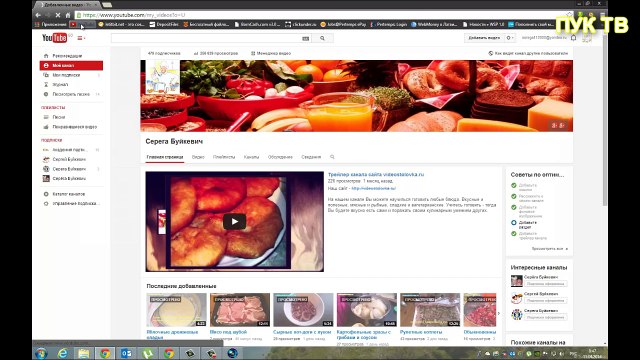Switch to the Сведения channel tab
Screen dimensions: 640x360
(311, 157)
